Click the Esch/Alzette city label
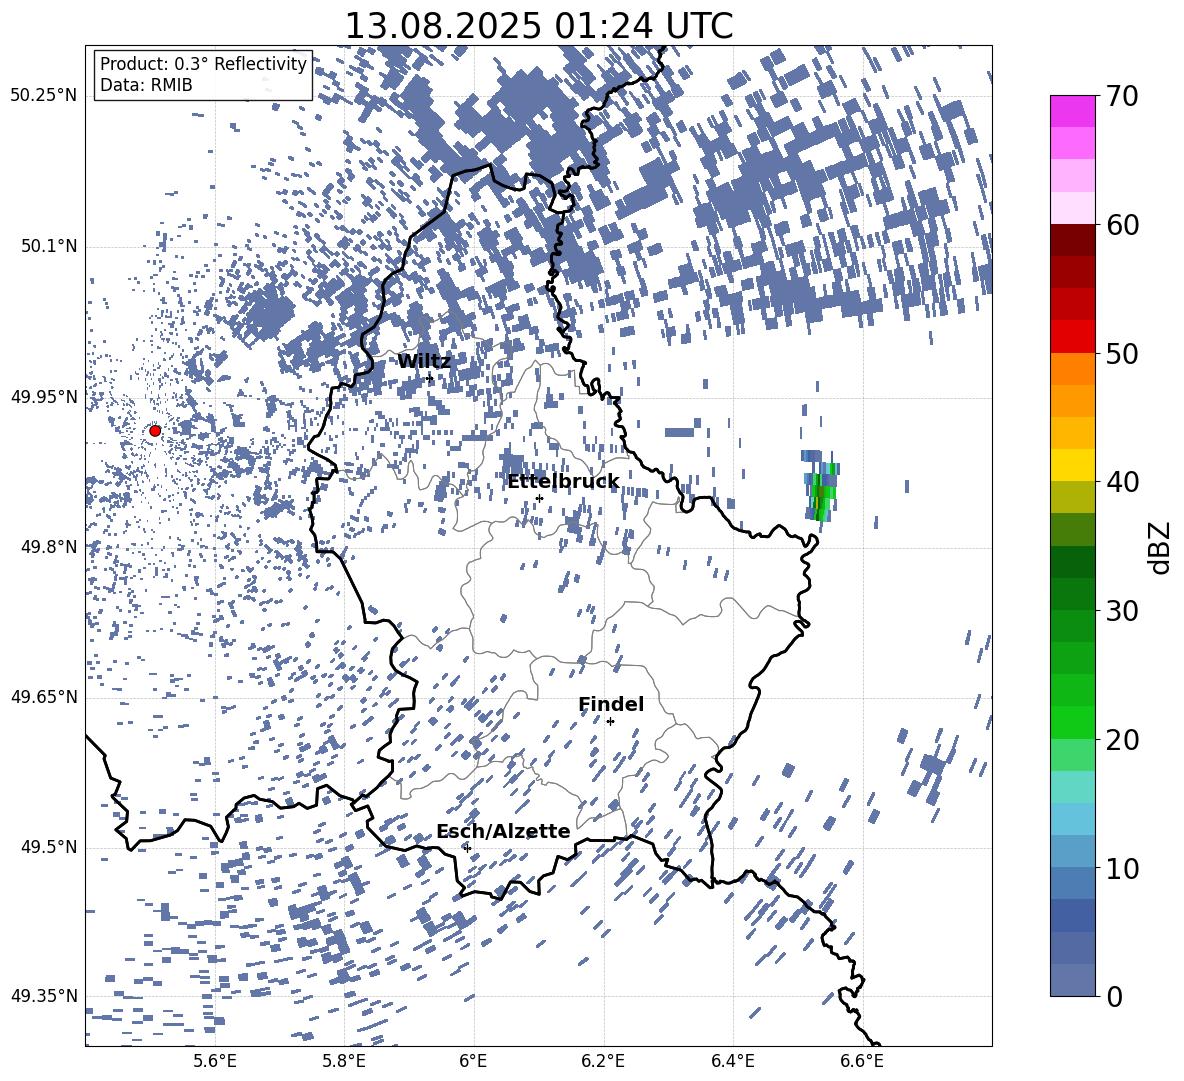This screenshot has width=1184, height=1081. 503,831
